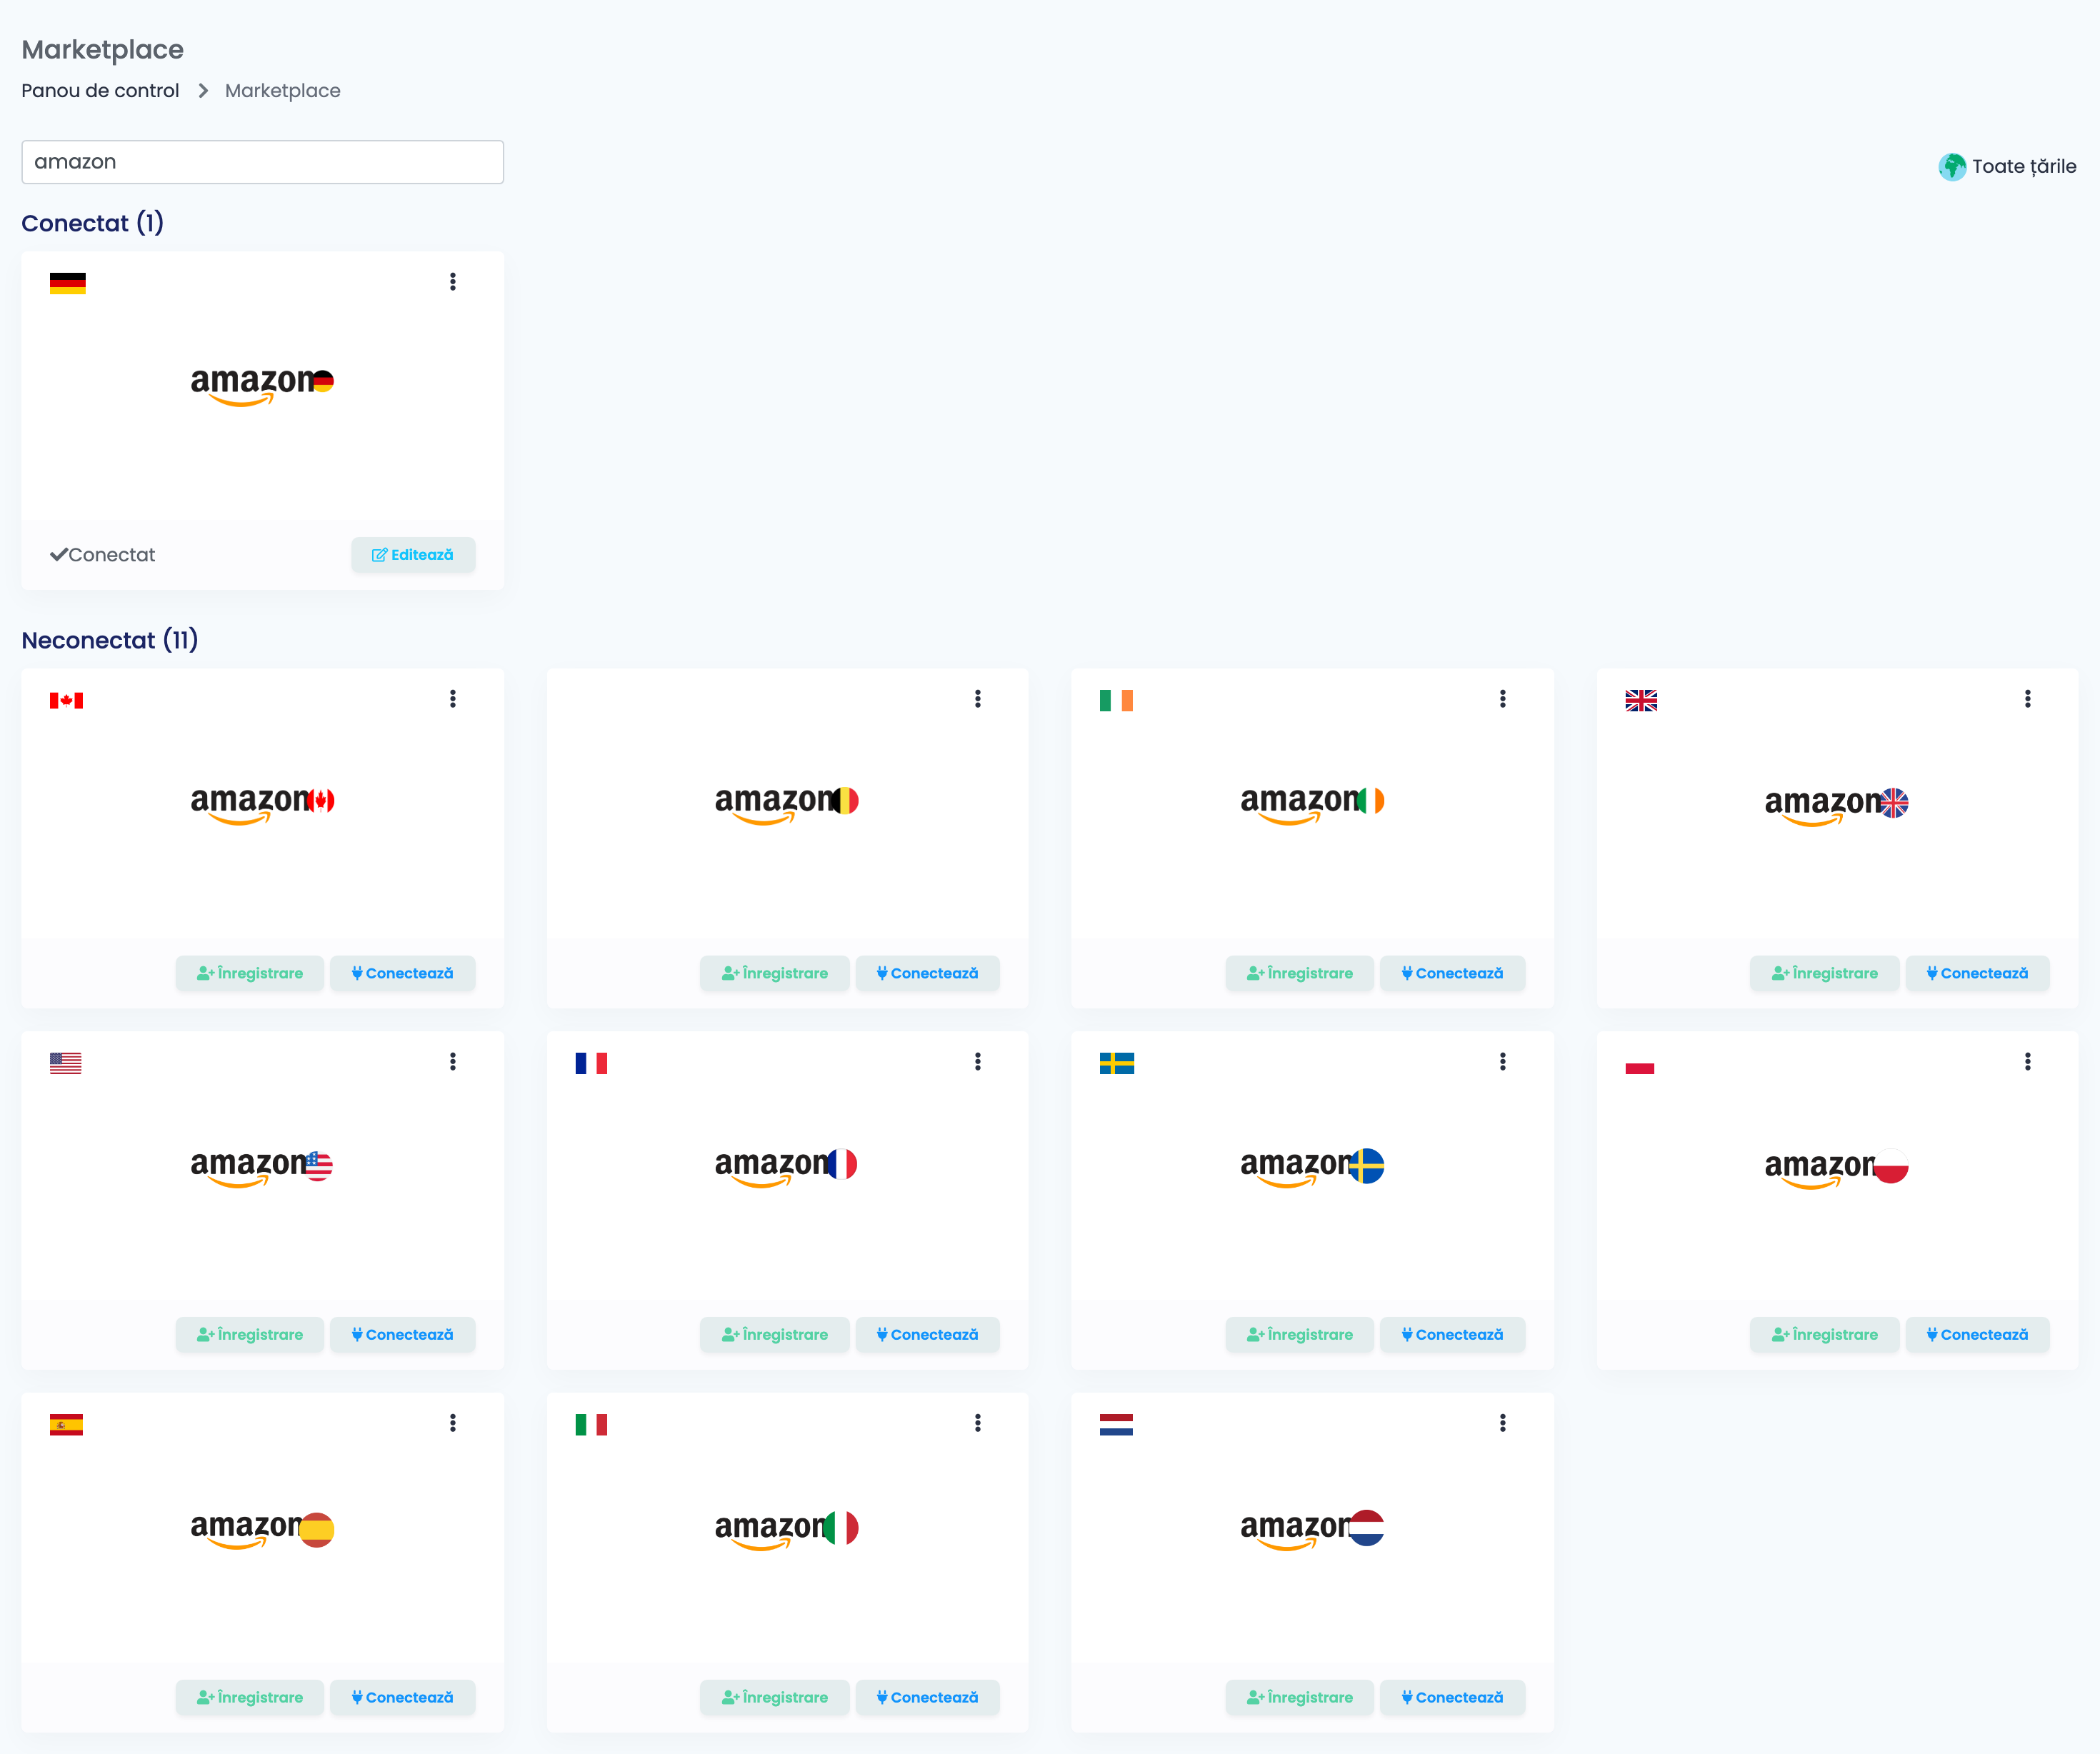Focus the marketplace search field containing amazon
2100x1754 pixels.
[263, 162]
